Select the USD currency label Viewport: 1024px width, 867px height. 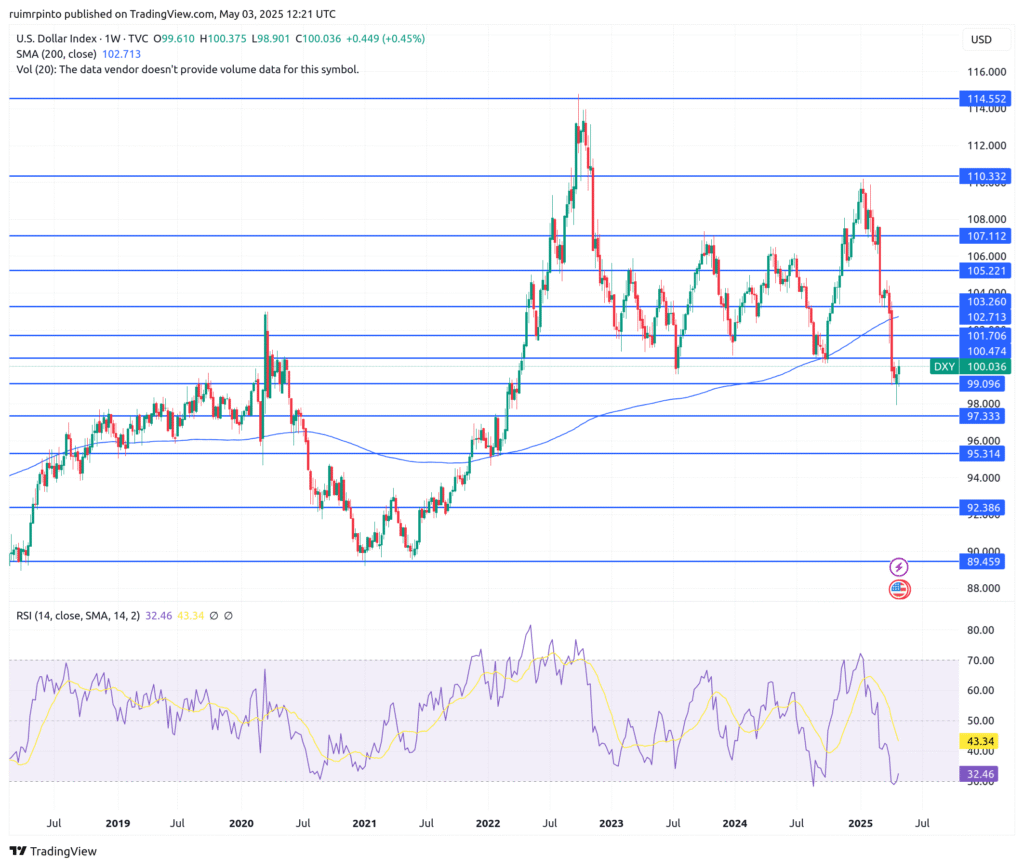coord(980,39)
